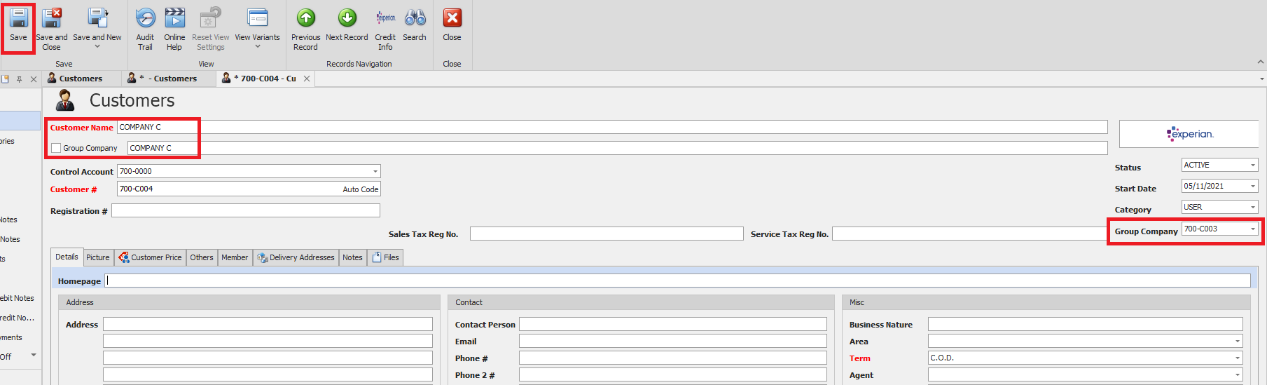Switch to the '* - Customers' tab
1267x385 pixels.
coord(167,78)
